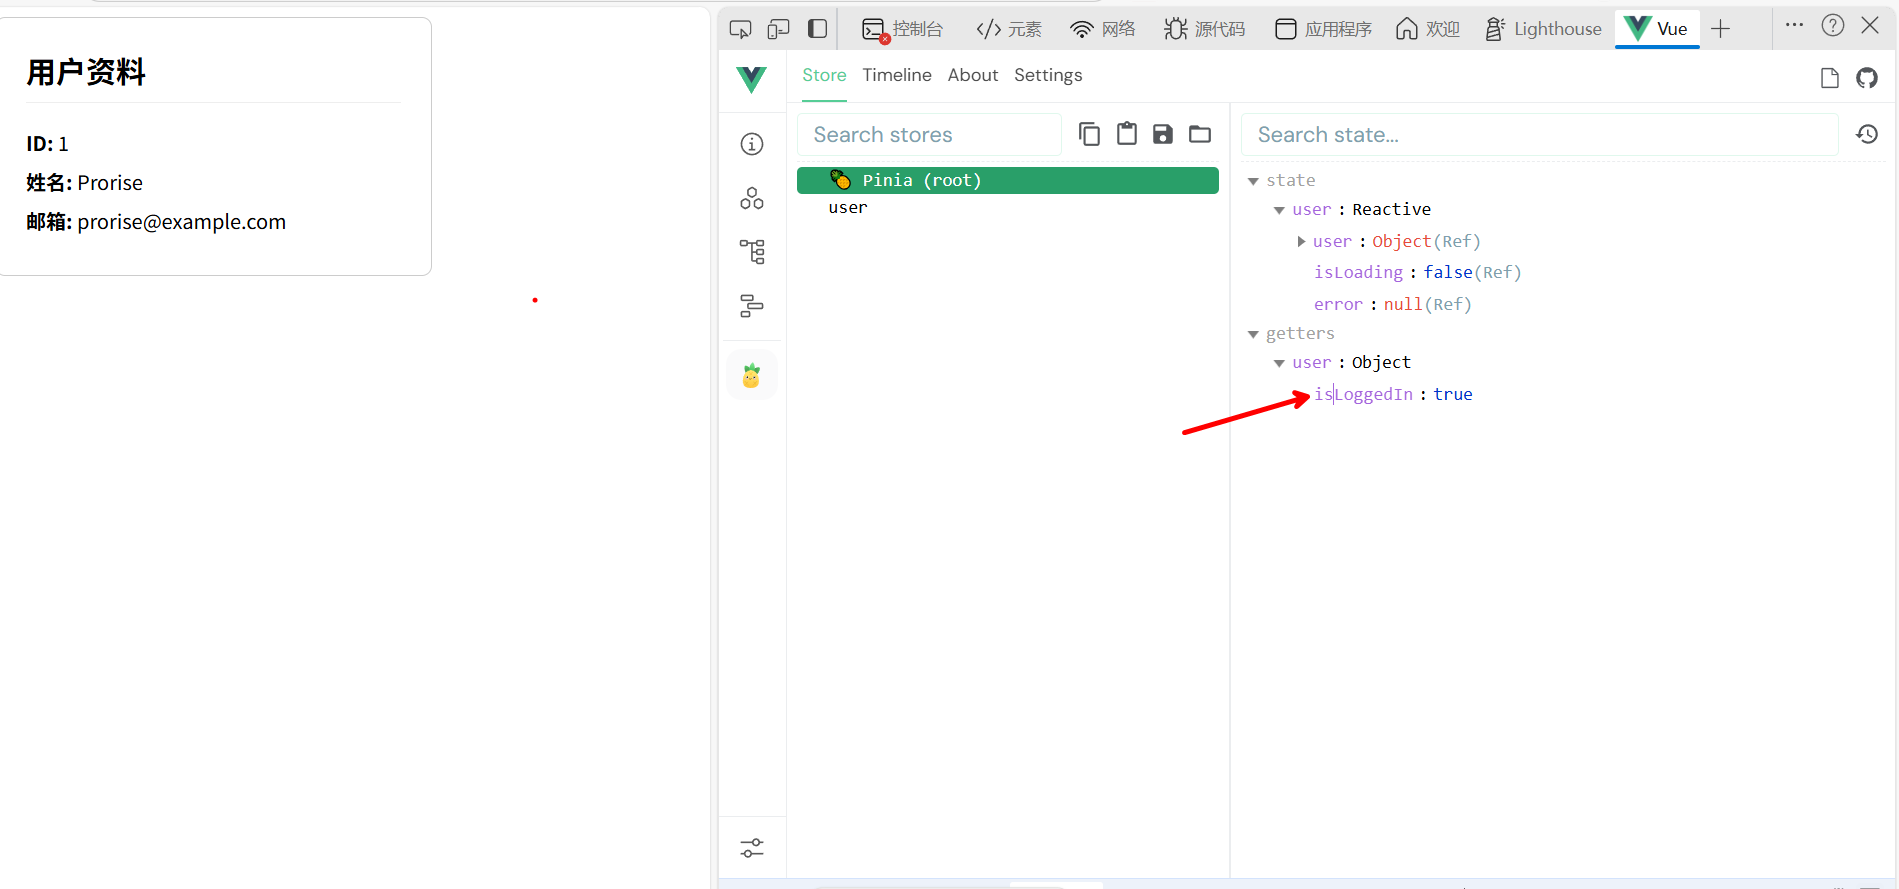Open the Pinia pineapple inspector in sidebar
The image size is (1899, 889).
[751, 376]
